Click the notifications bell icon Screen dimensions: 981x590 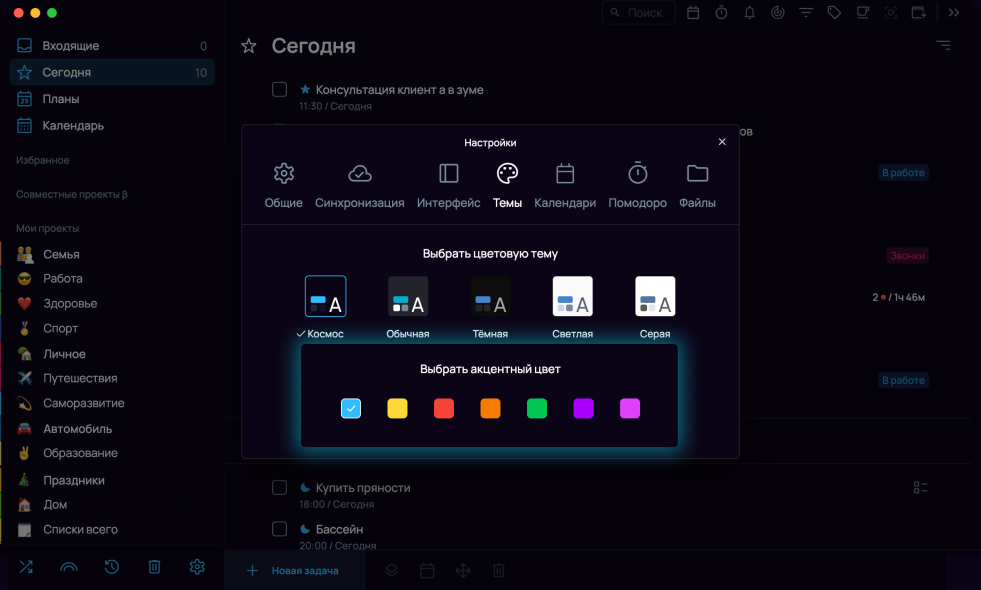[749, 13]
